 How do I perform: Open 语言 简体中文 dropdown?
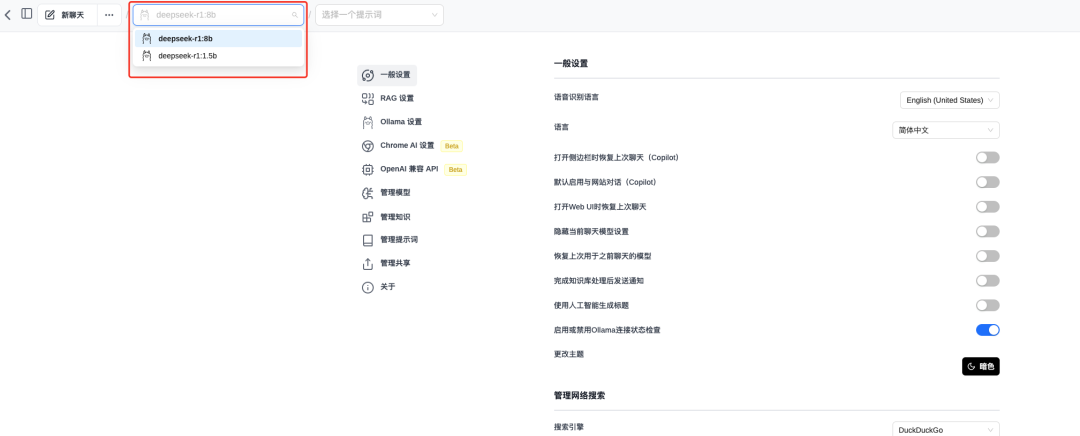945,129
